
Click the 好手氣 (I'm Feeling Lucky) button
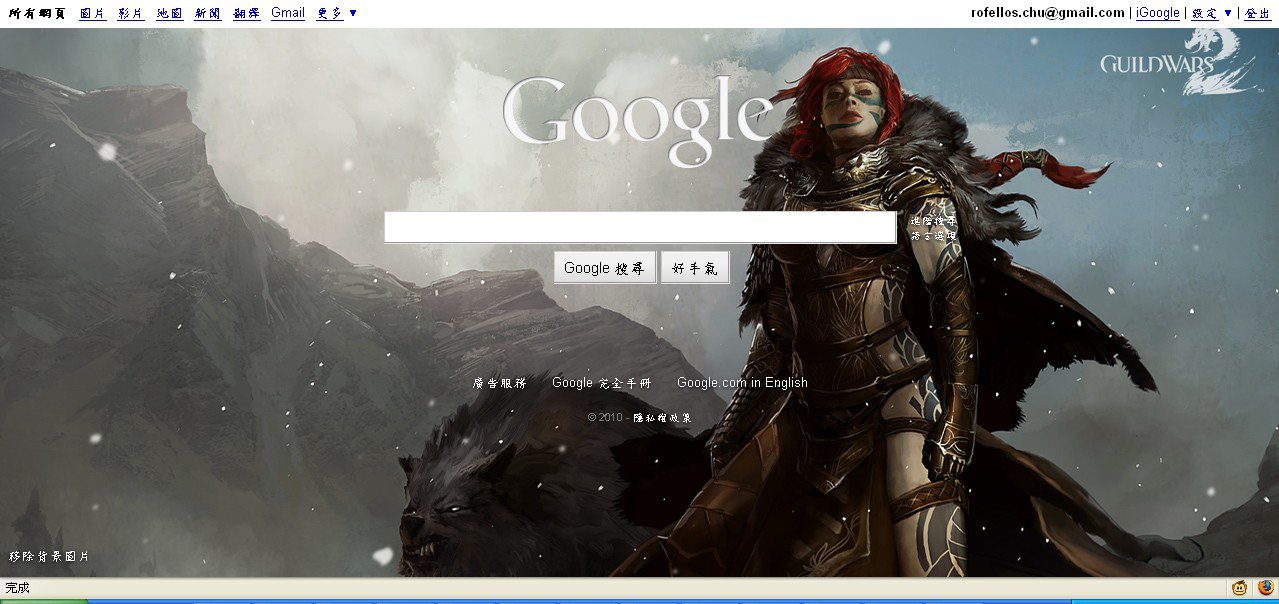[695, 268]
